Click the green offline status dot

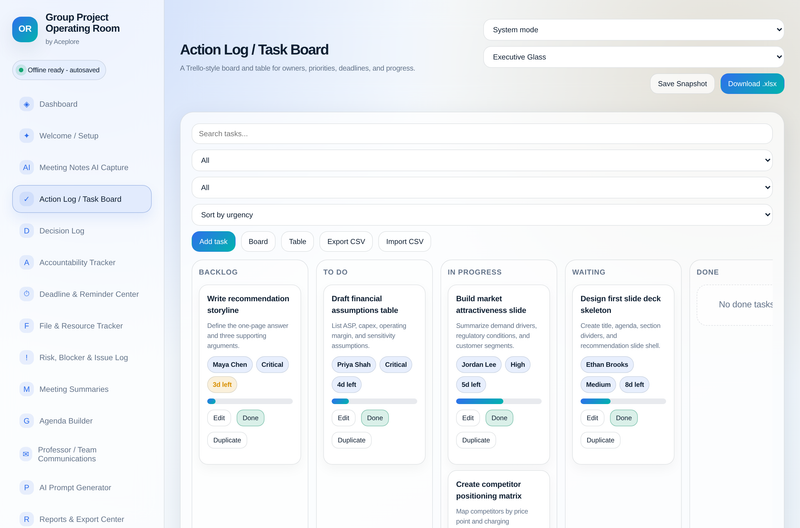[x=21, y=70]
